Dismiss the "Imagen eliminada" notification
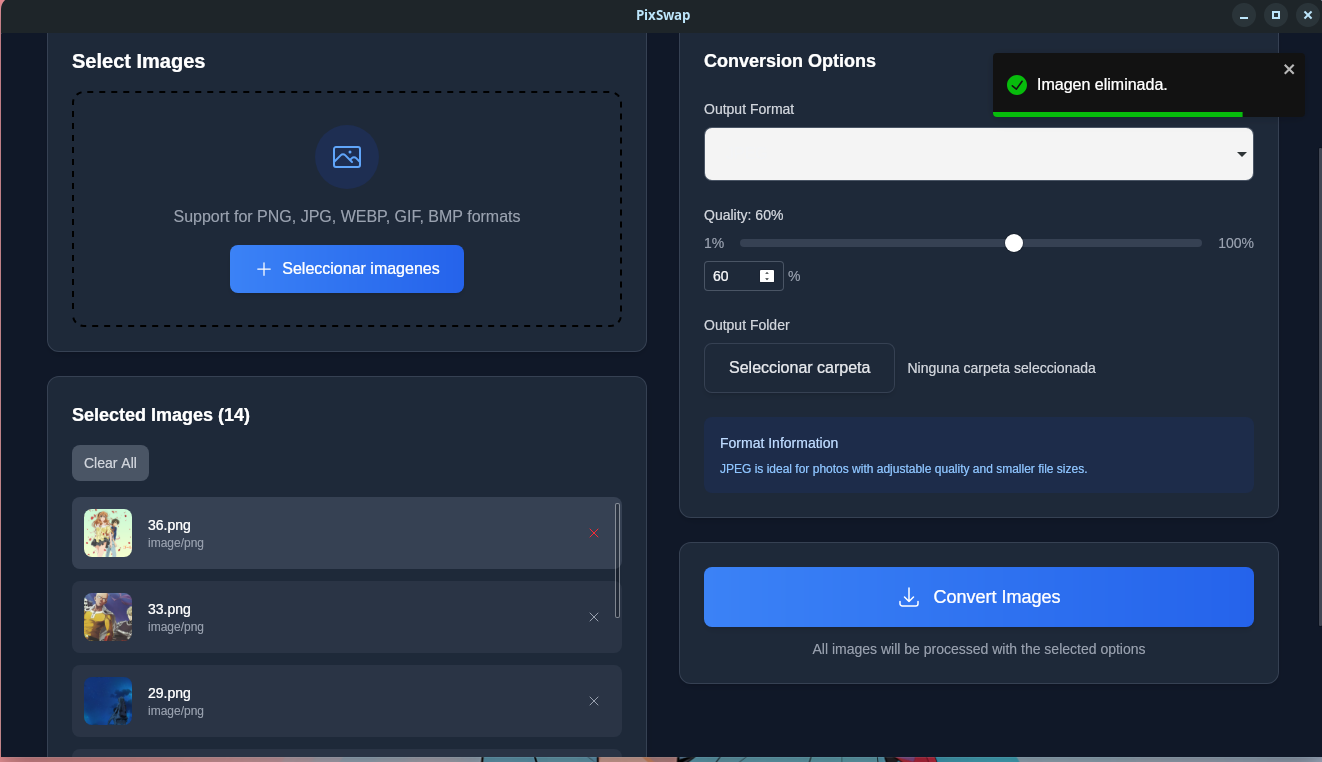 pyautogui.click(x=1289, y=69)
